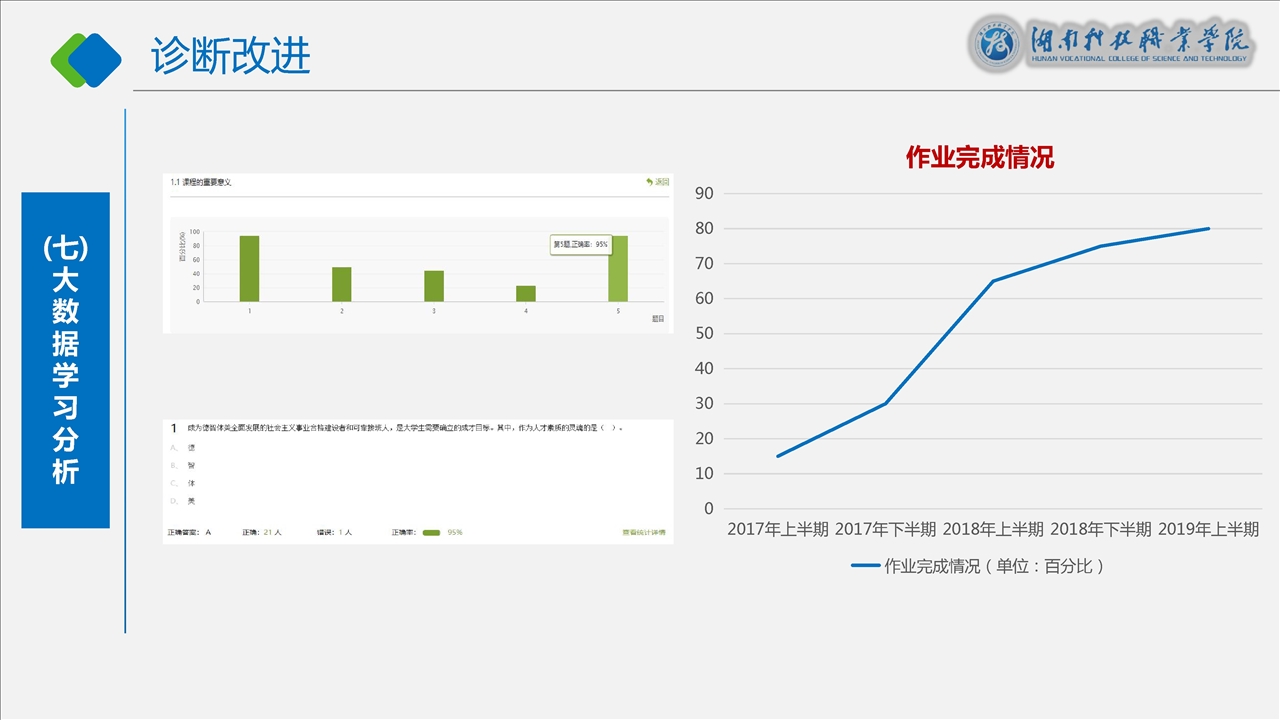
Task: Click the 诊断改进 slide title
Action: coord(231,57)
